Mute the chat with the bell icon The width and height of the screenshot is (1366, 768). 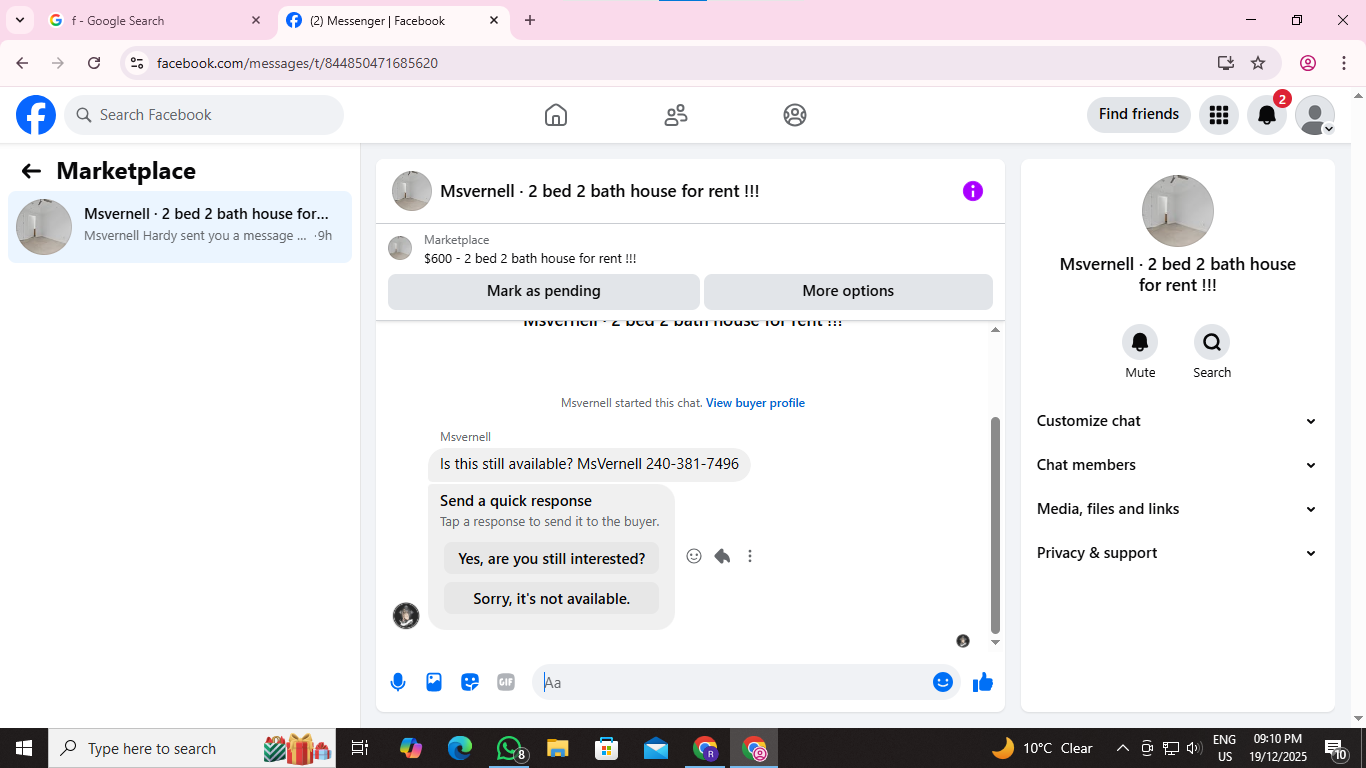coord(1140,342)
